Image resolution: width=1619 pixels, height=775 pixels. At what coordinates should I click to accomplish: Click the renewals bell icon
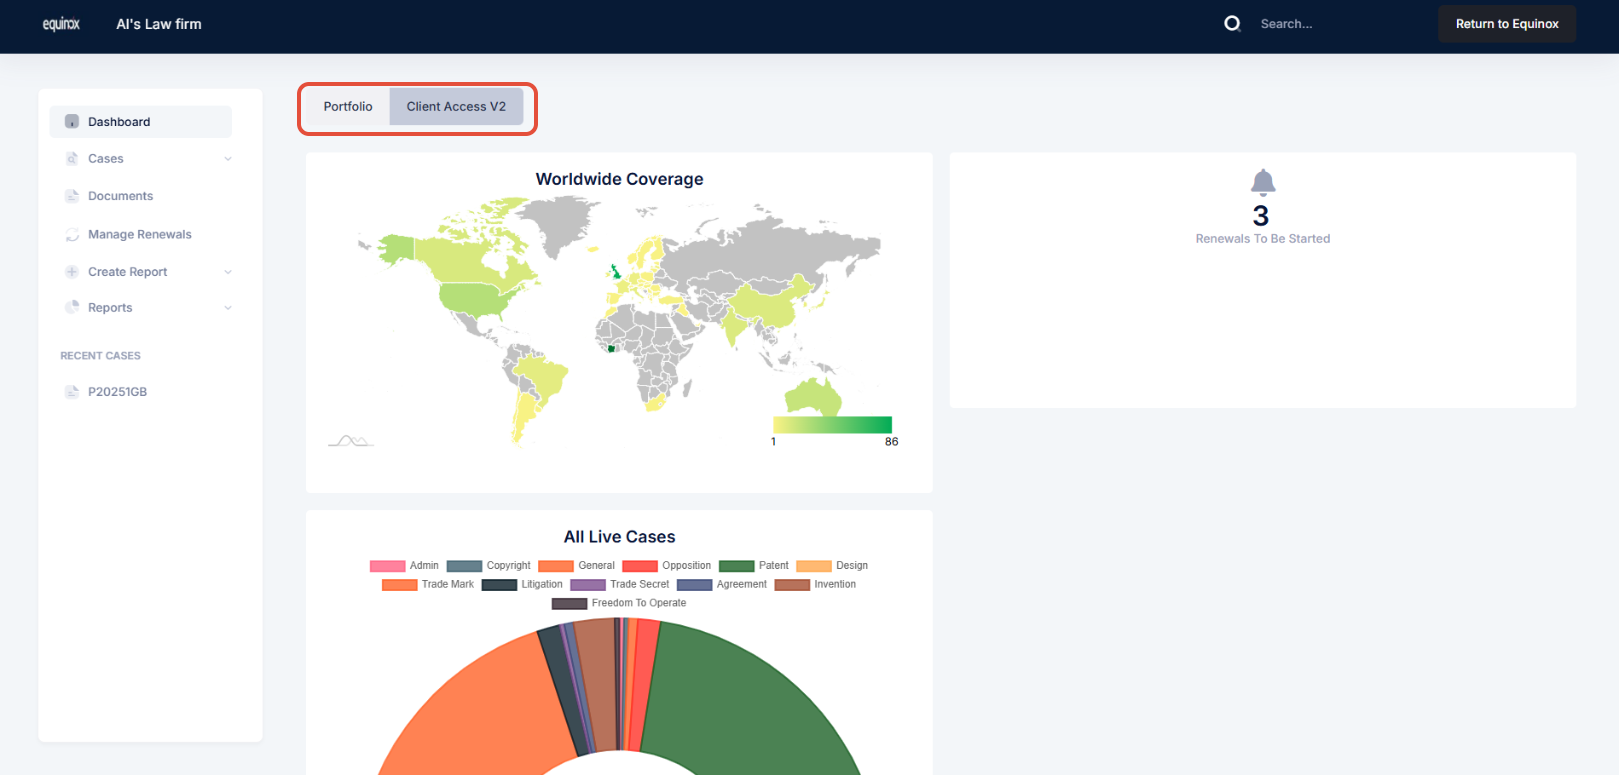click(x=1263, y=182)
